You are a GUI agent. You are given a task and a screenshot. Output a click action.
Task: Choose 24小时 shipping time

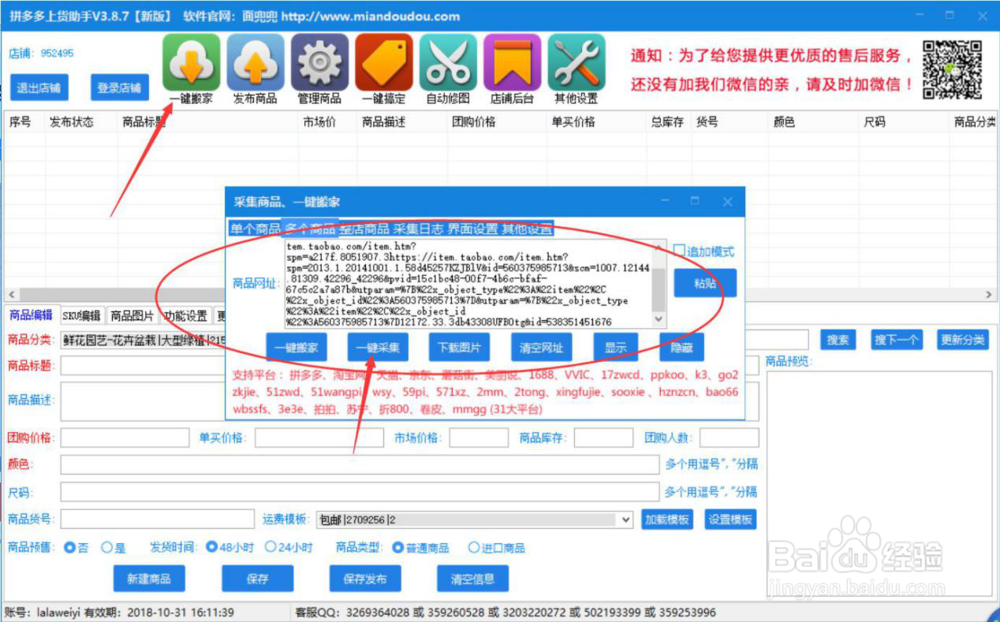(270, 547)
